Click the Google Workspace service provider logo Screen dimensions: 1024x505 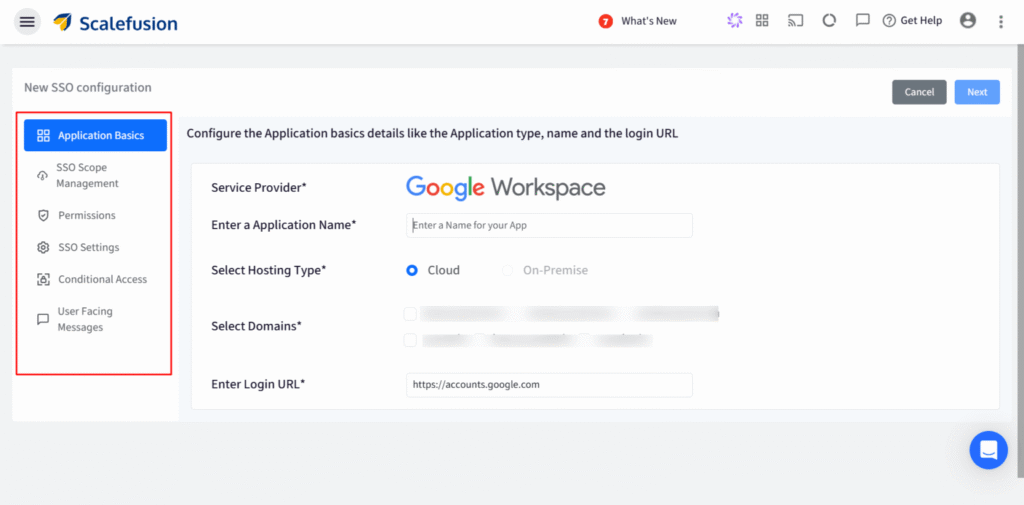point(505,187)
